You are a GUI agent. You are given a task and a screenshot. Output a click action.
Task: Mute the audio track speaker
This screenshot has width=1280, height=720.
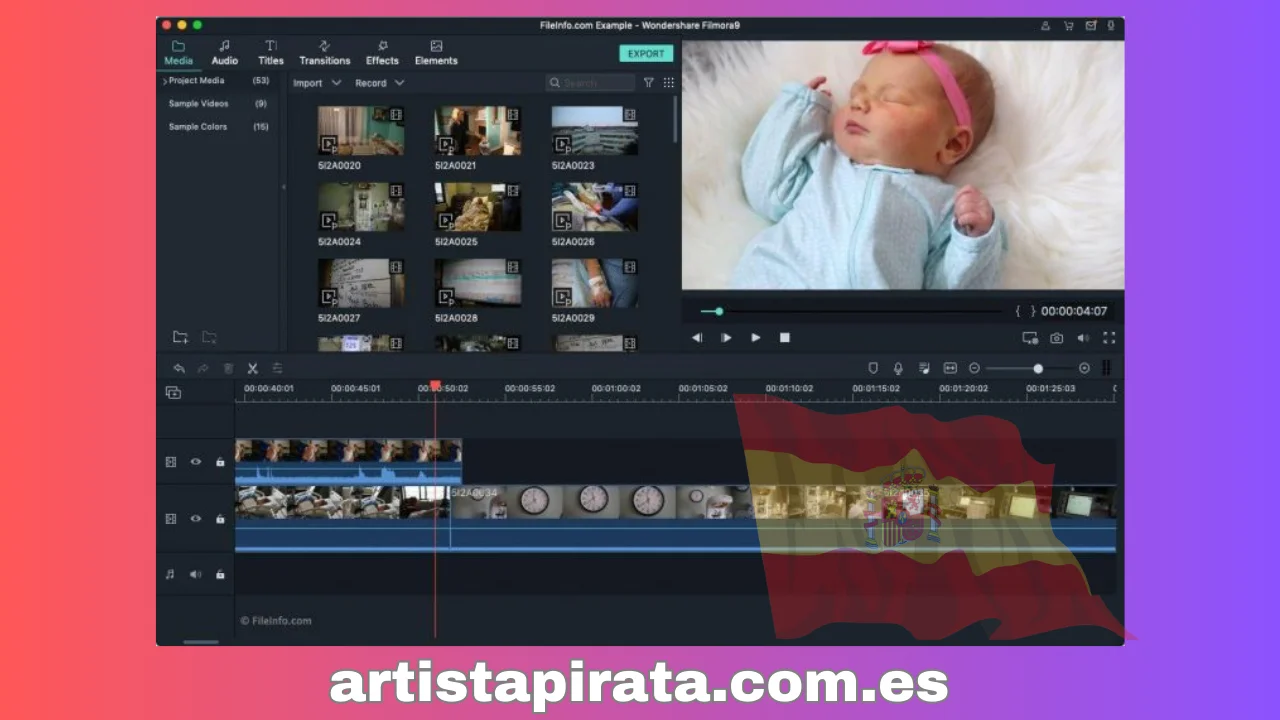pos(196,574)
